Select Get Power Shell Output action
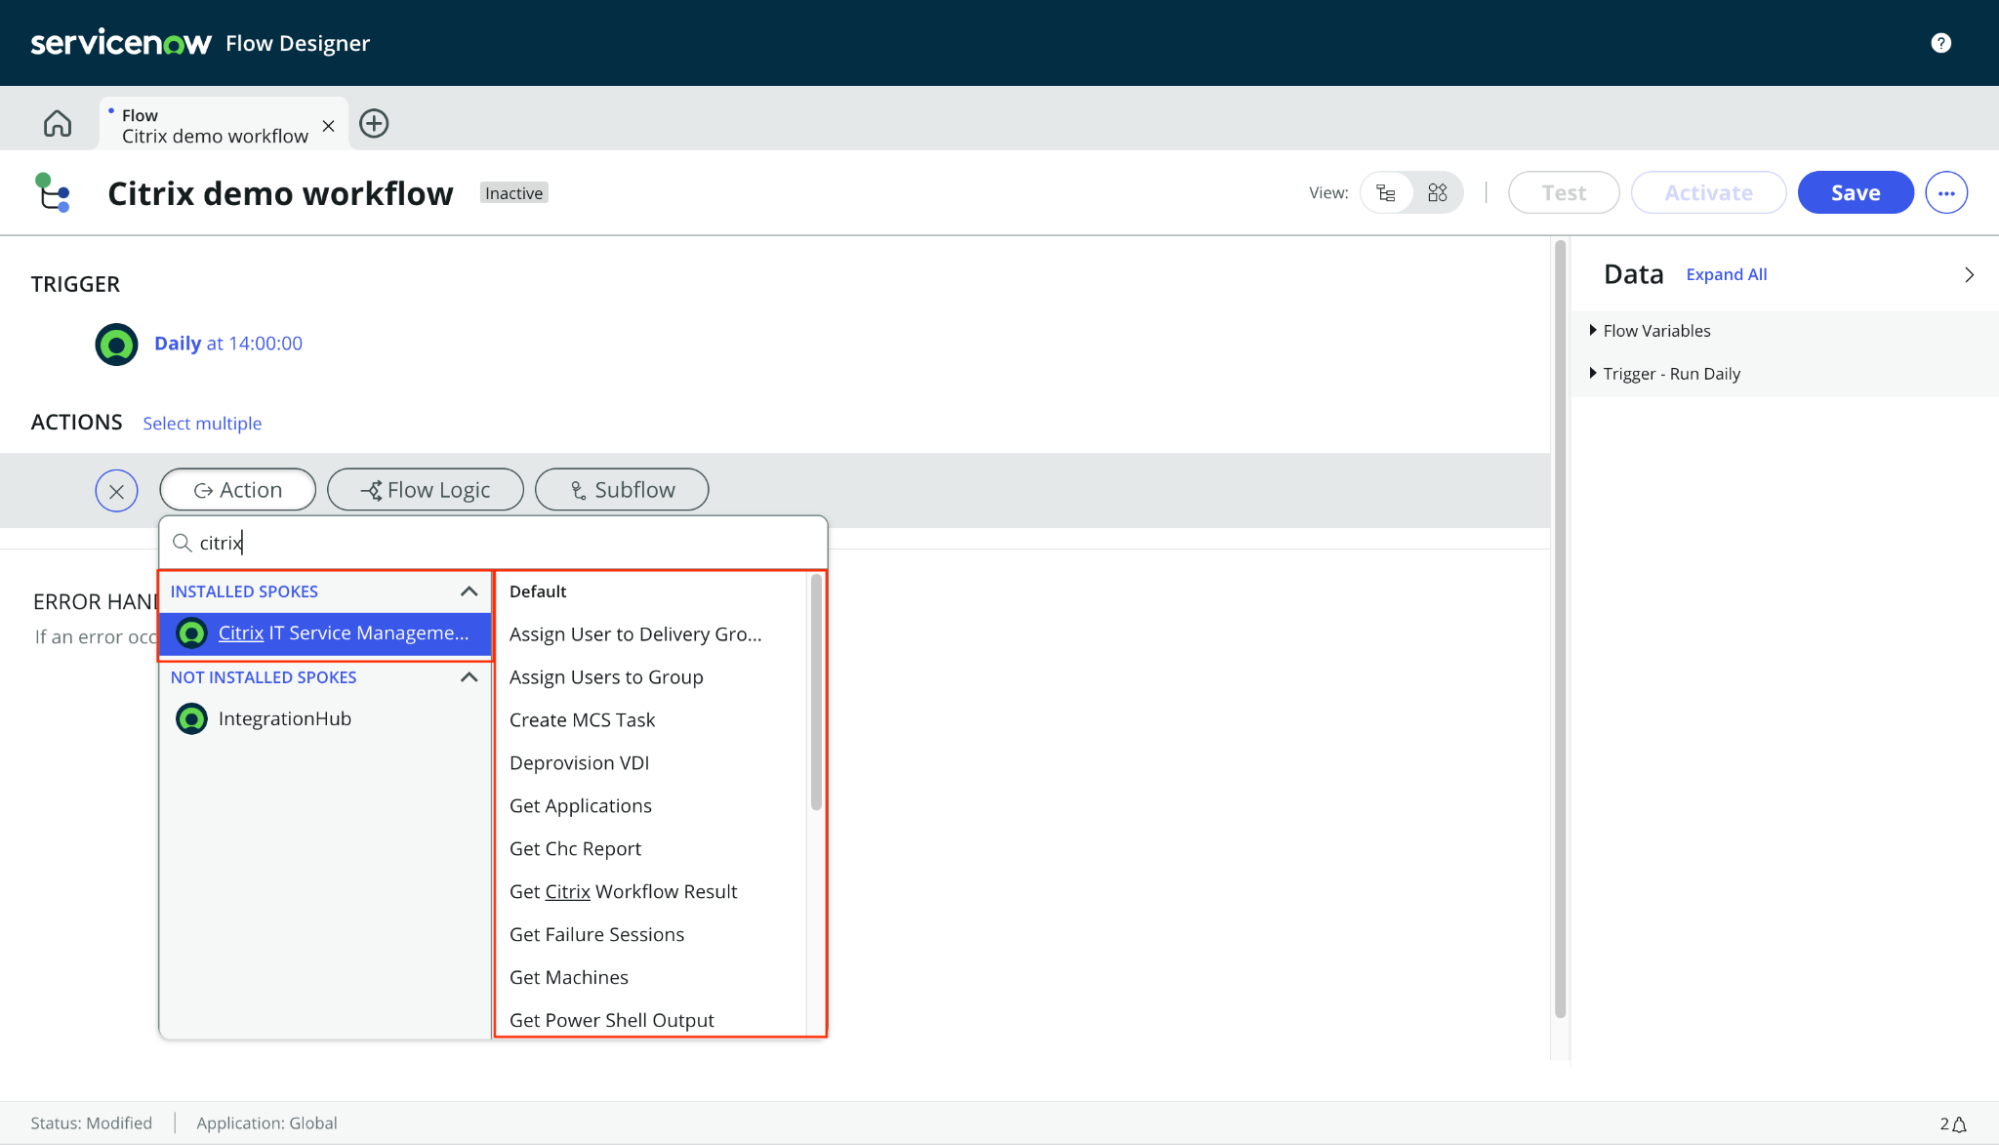This screenshot has height=1145, width=1999. 612,1020
